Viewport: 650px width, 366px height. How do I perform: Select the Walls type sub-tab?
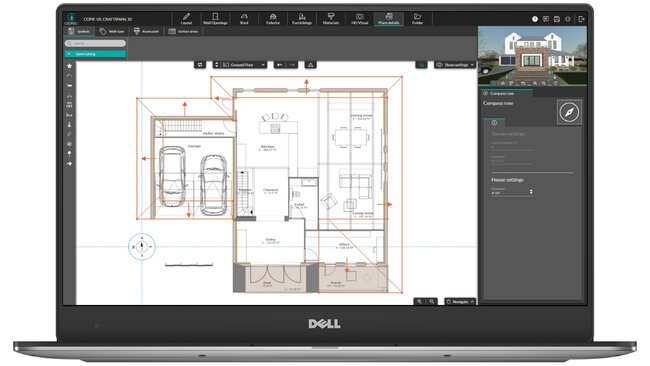(x=112, y=32)
